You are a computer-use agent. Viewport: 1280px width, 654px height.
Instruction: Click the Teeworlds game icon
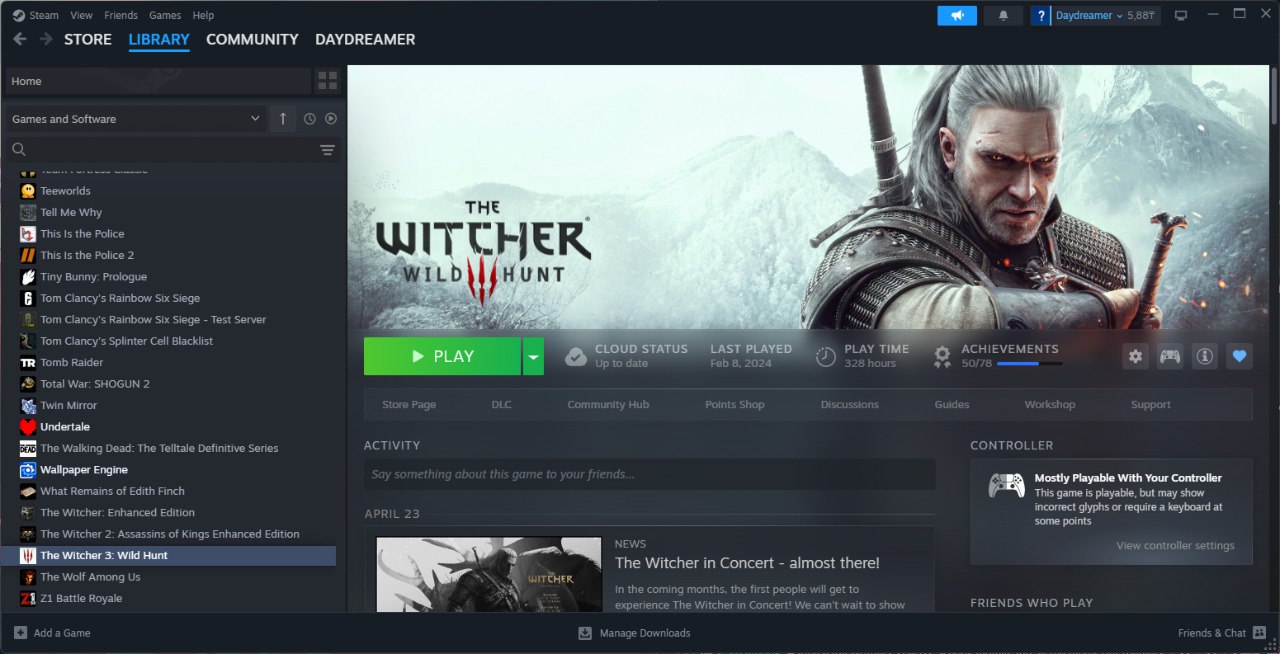pyautogui.click(x=28, y=191)
